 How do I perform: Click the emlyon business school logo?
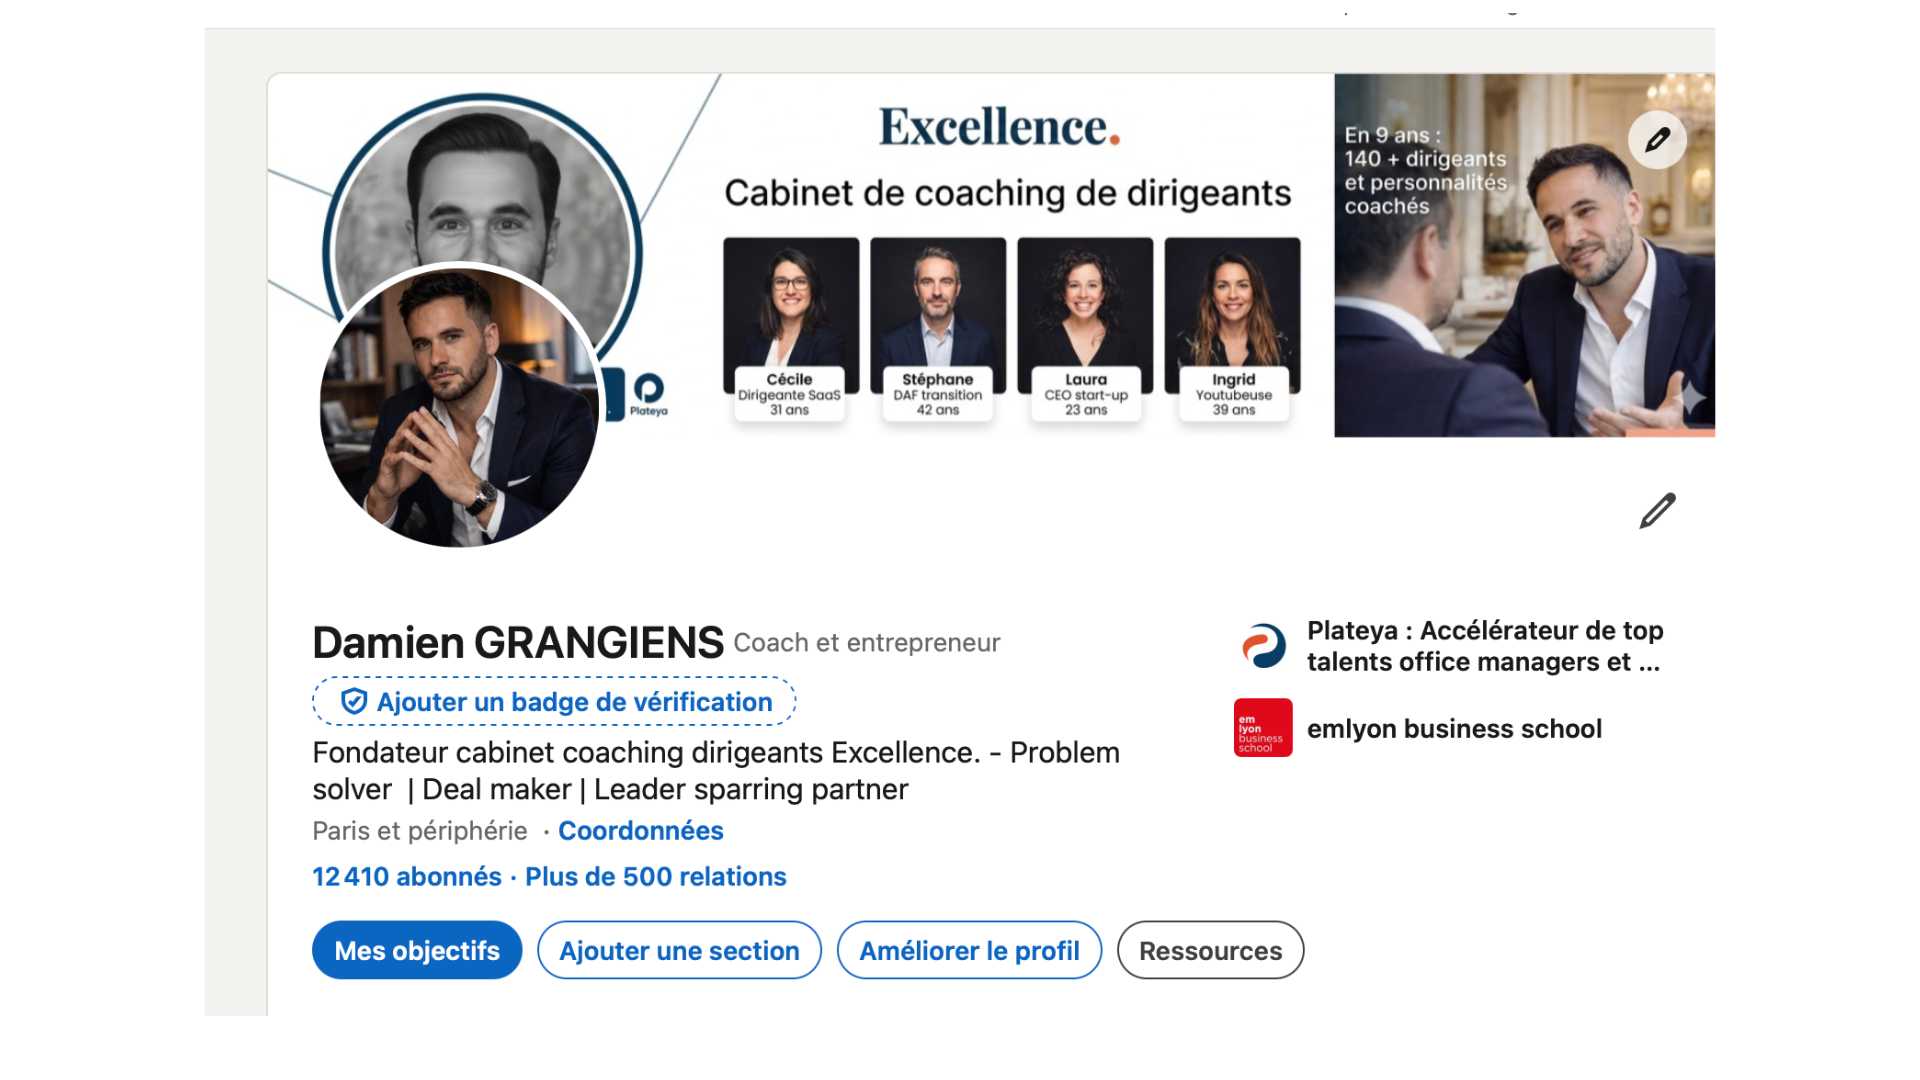[x=1263, y=728]
